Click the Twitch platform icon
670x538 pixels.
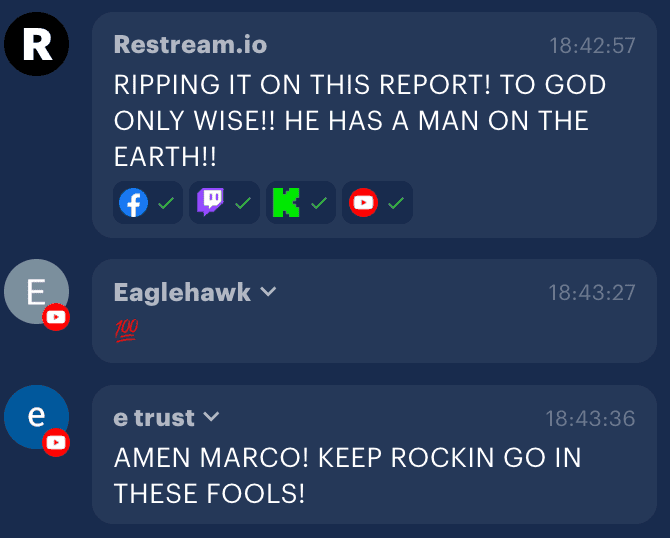(x=210, y=202)
